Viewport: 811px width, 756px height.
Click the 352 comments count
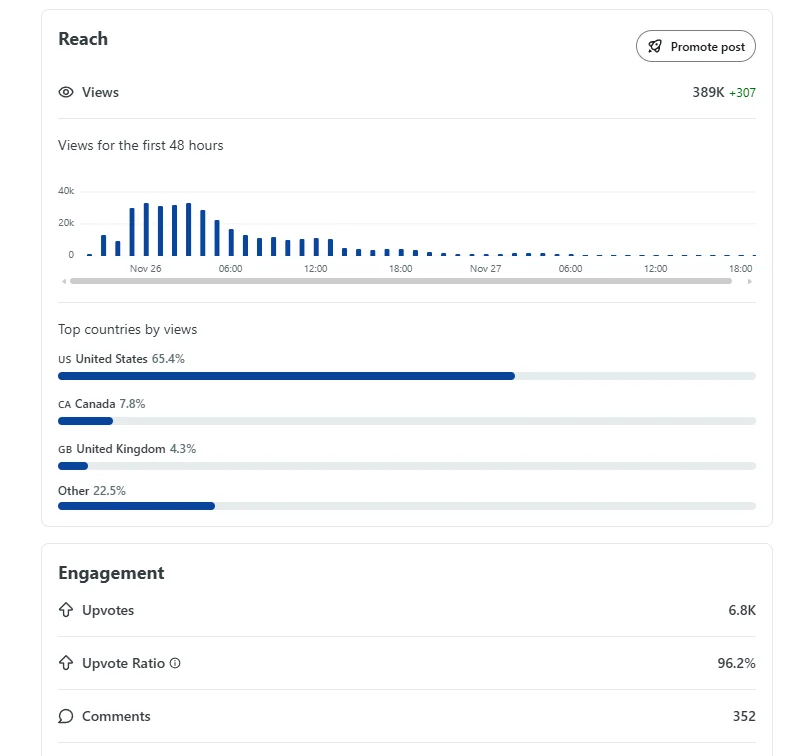coord(744,716)
